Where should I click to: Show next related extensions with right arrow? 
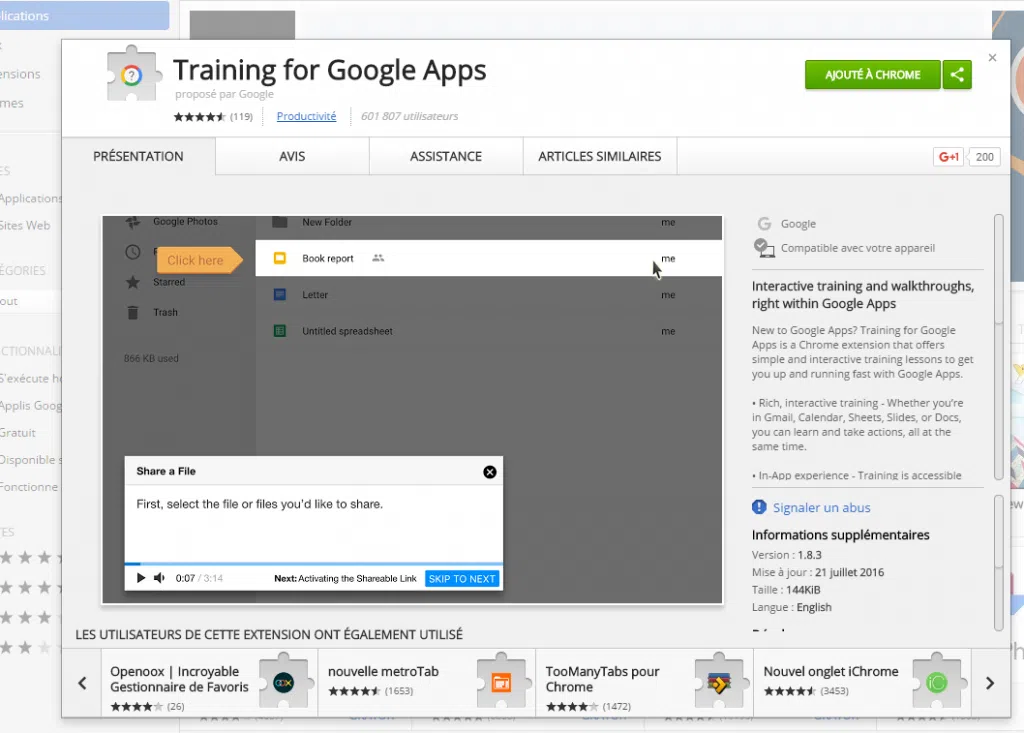coord(990,683)
